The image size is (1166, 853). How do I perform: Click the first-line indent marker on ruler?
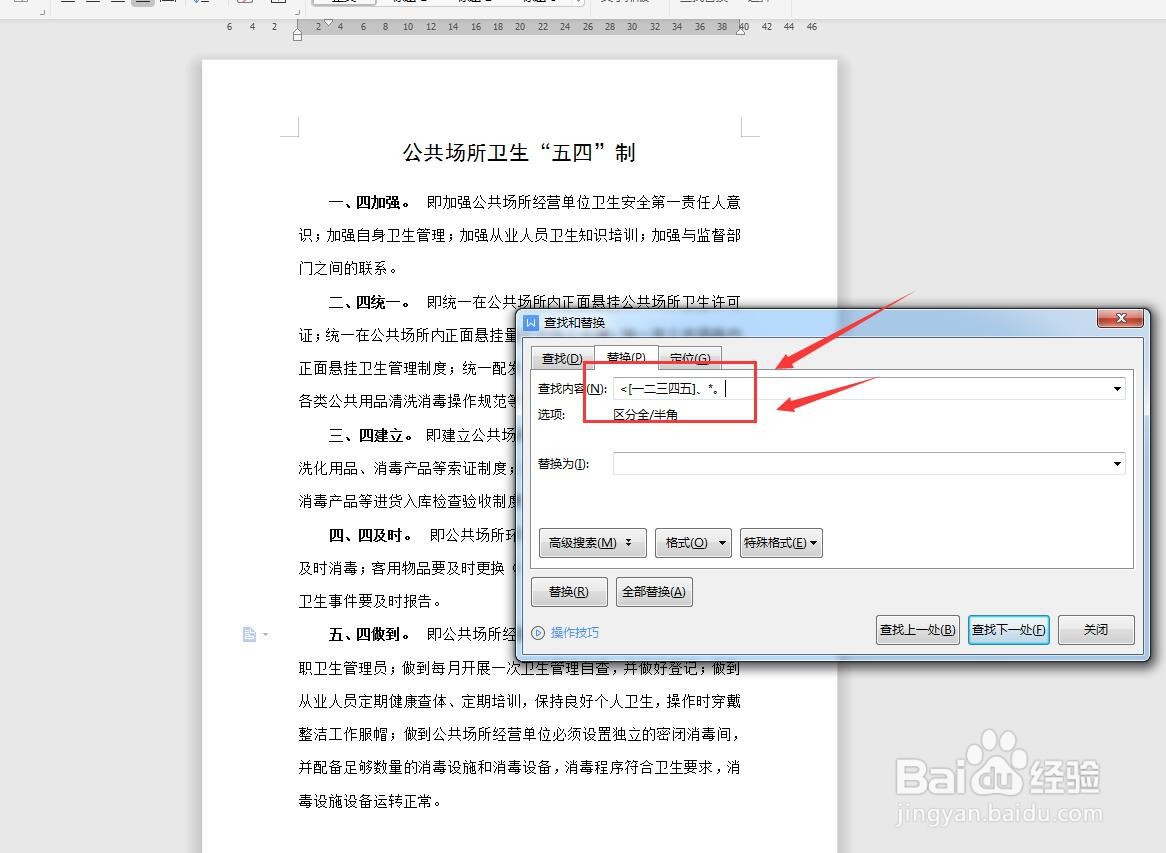[x=329, y=22]
